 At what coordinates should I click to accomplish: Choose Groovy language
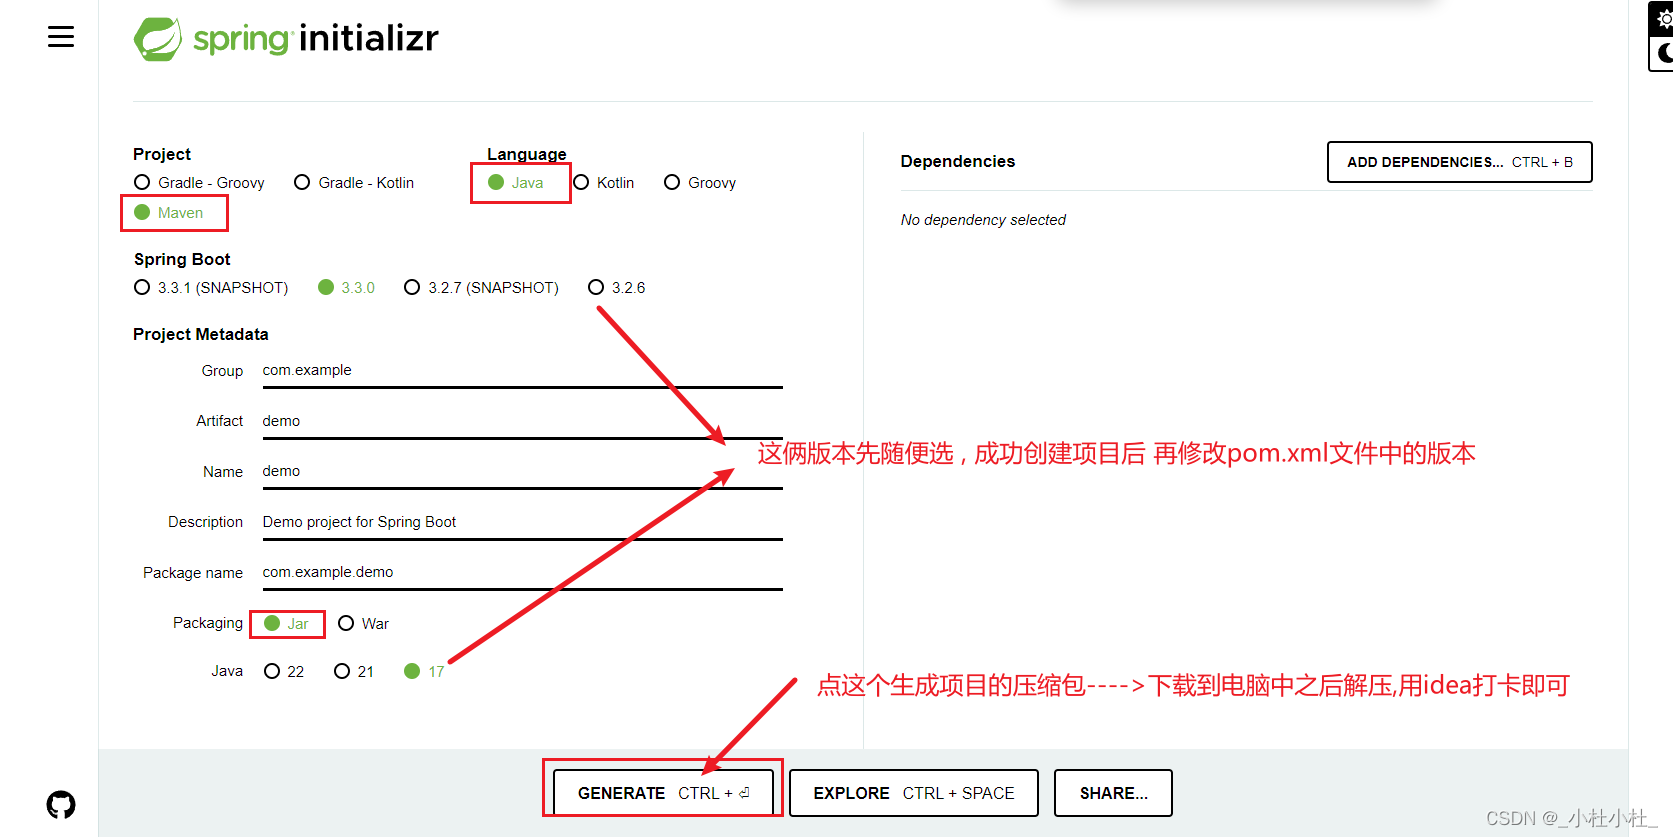point(700,182)
